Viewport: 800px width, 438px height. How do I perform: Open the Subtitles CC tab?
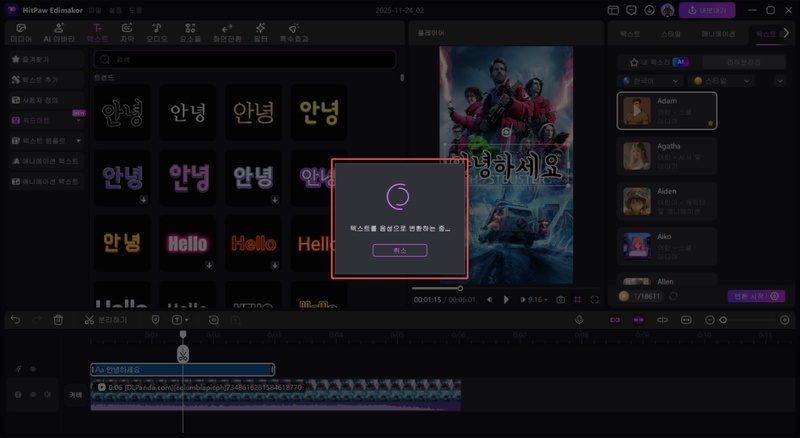[x=127, y=33]
